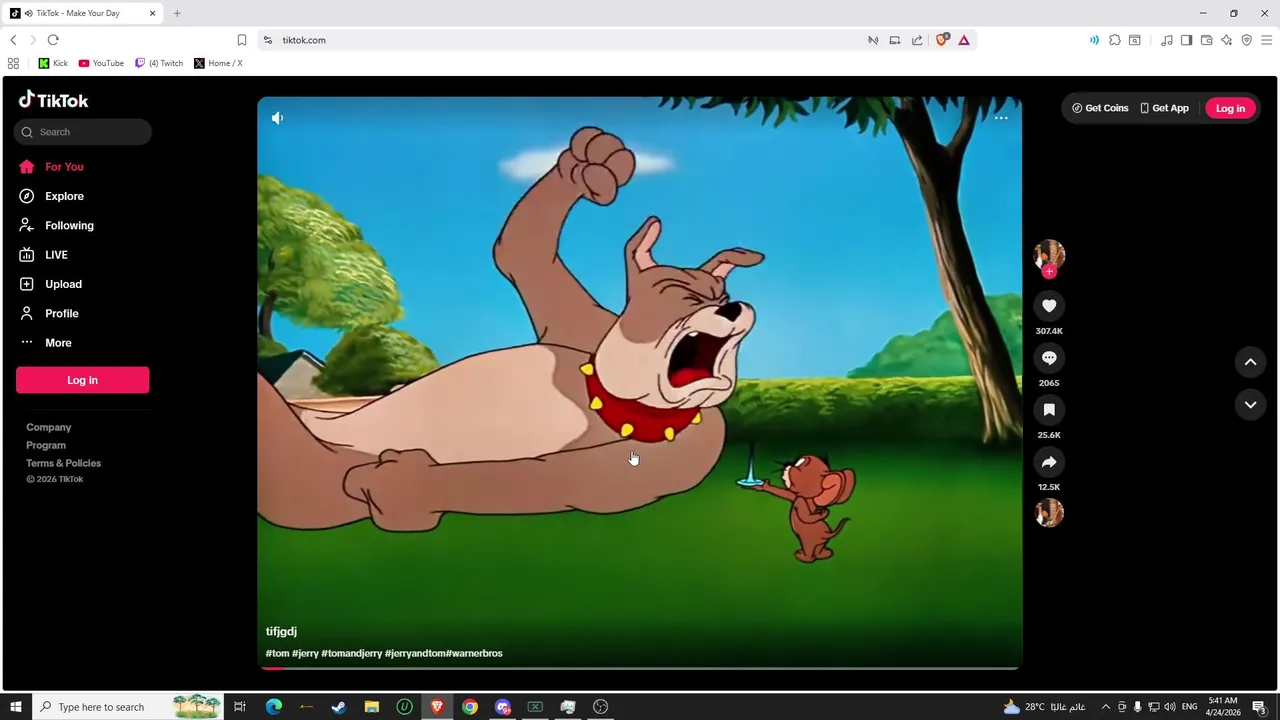Open the taskbar volume control
The width and height of the screenshot is (1280, 720).
coord(1169,707)
